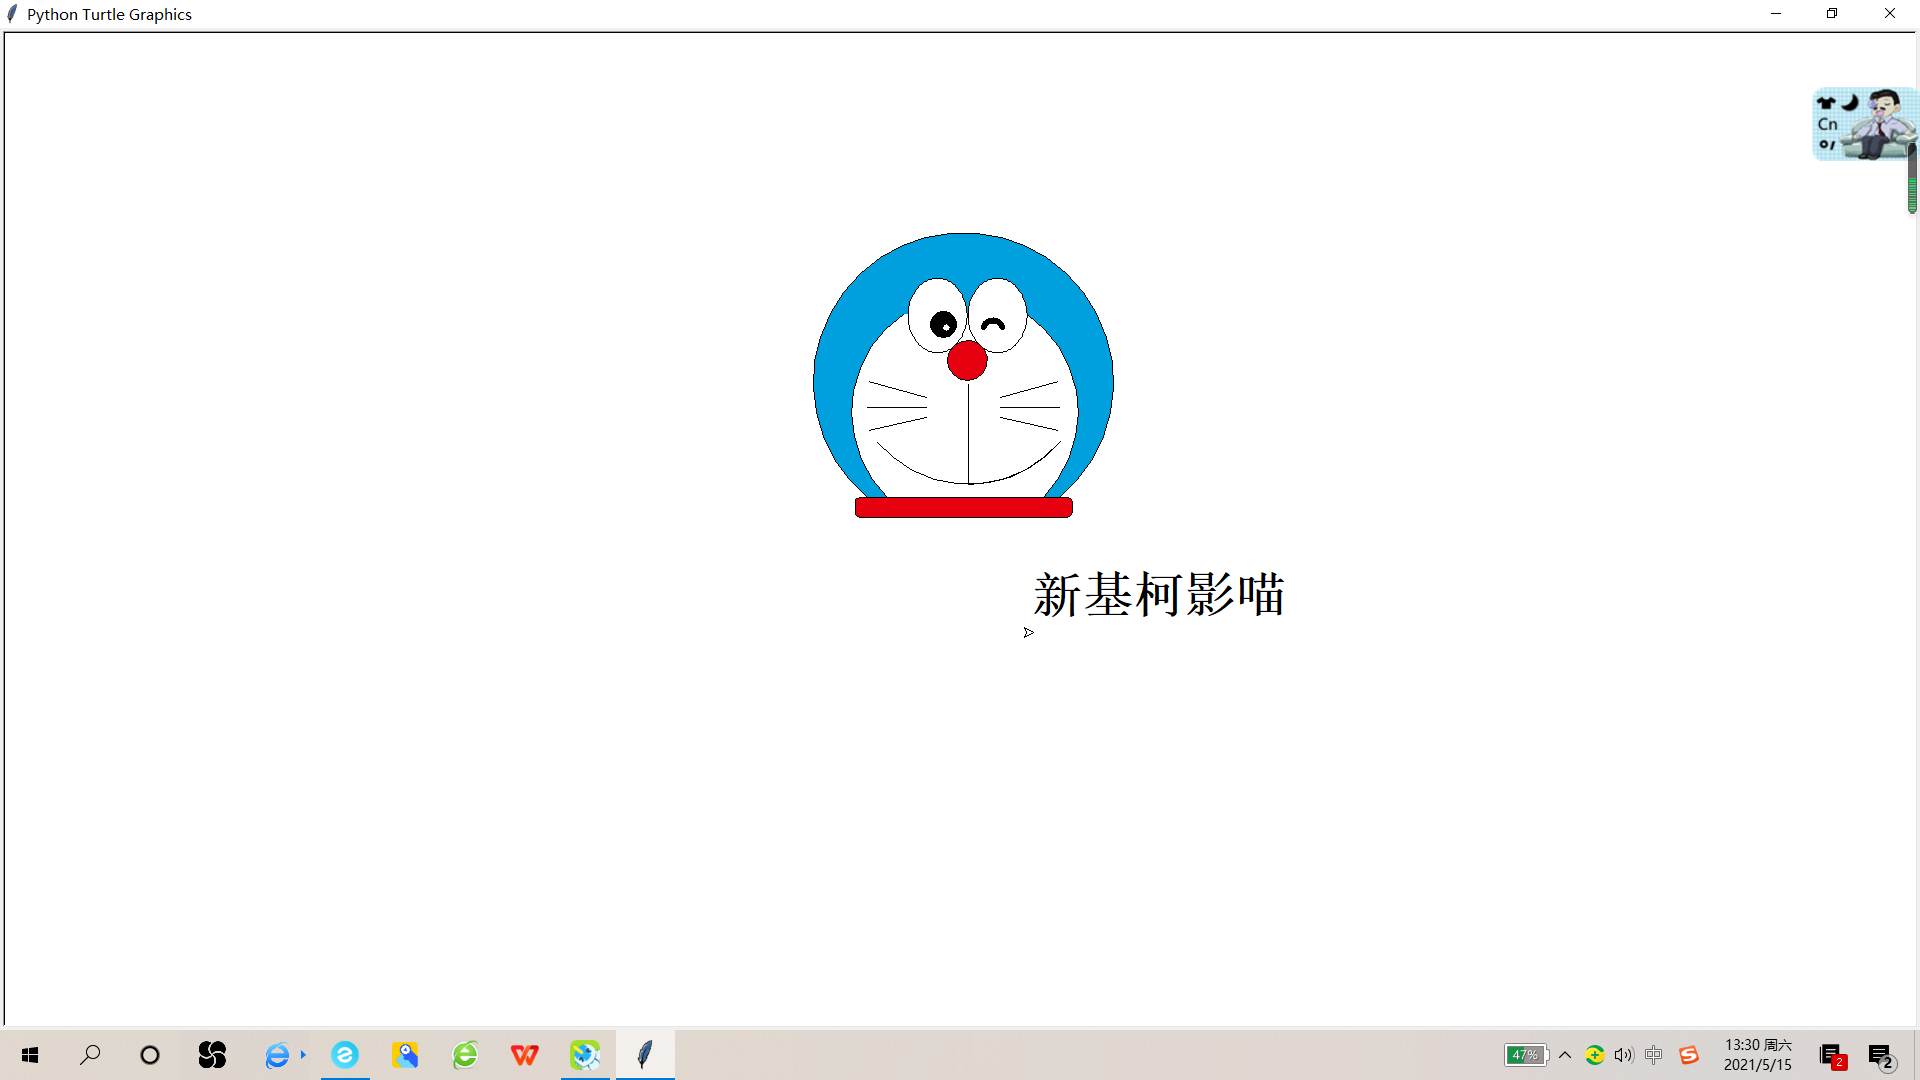Switch to the green cartoon bird app
This screenshot has height=1080, width=1920.
(x=585, y=1055)
